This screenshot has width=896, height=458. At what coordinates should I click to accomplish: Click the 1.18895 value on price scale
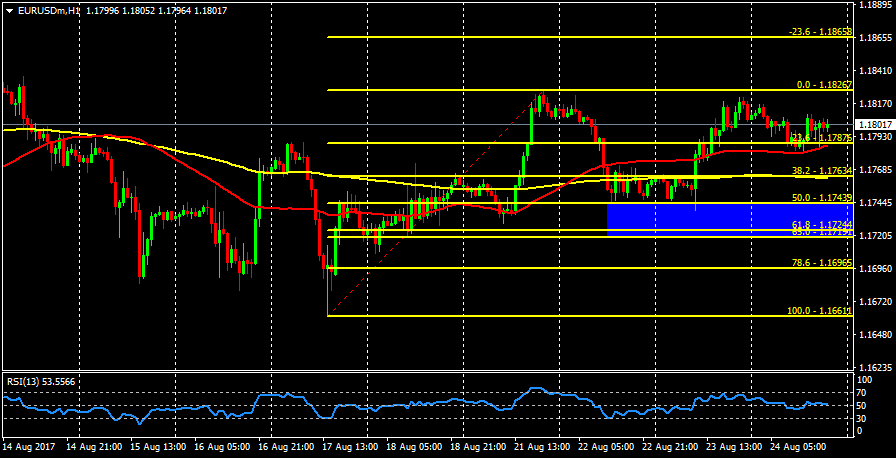tap(875, 5)
